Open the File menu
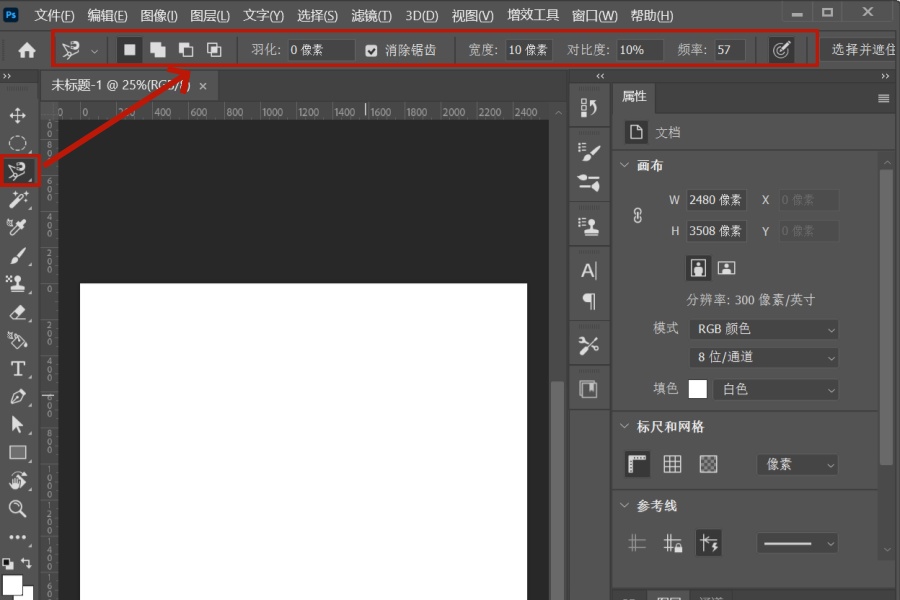The width and height of the screenshot is (900, 600). coord(54,16)
